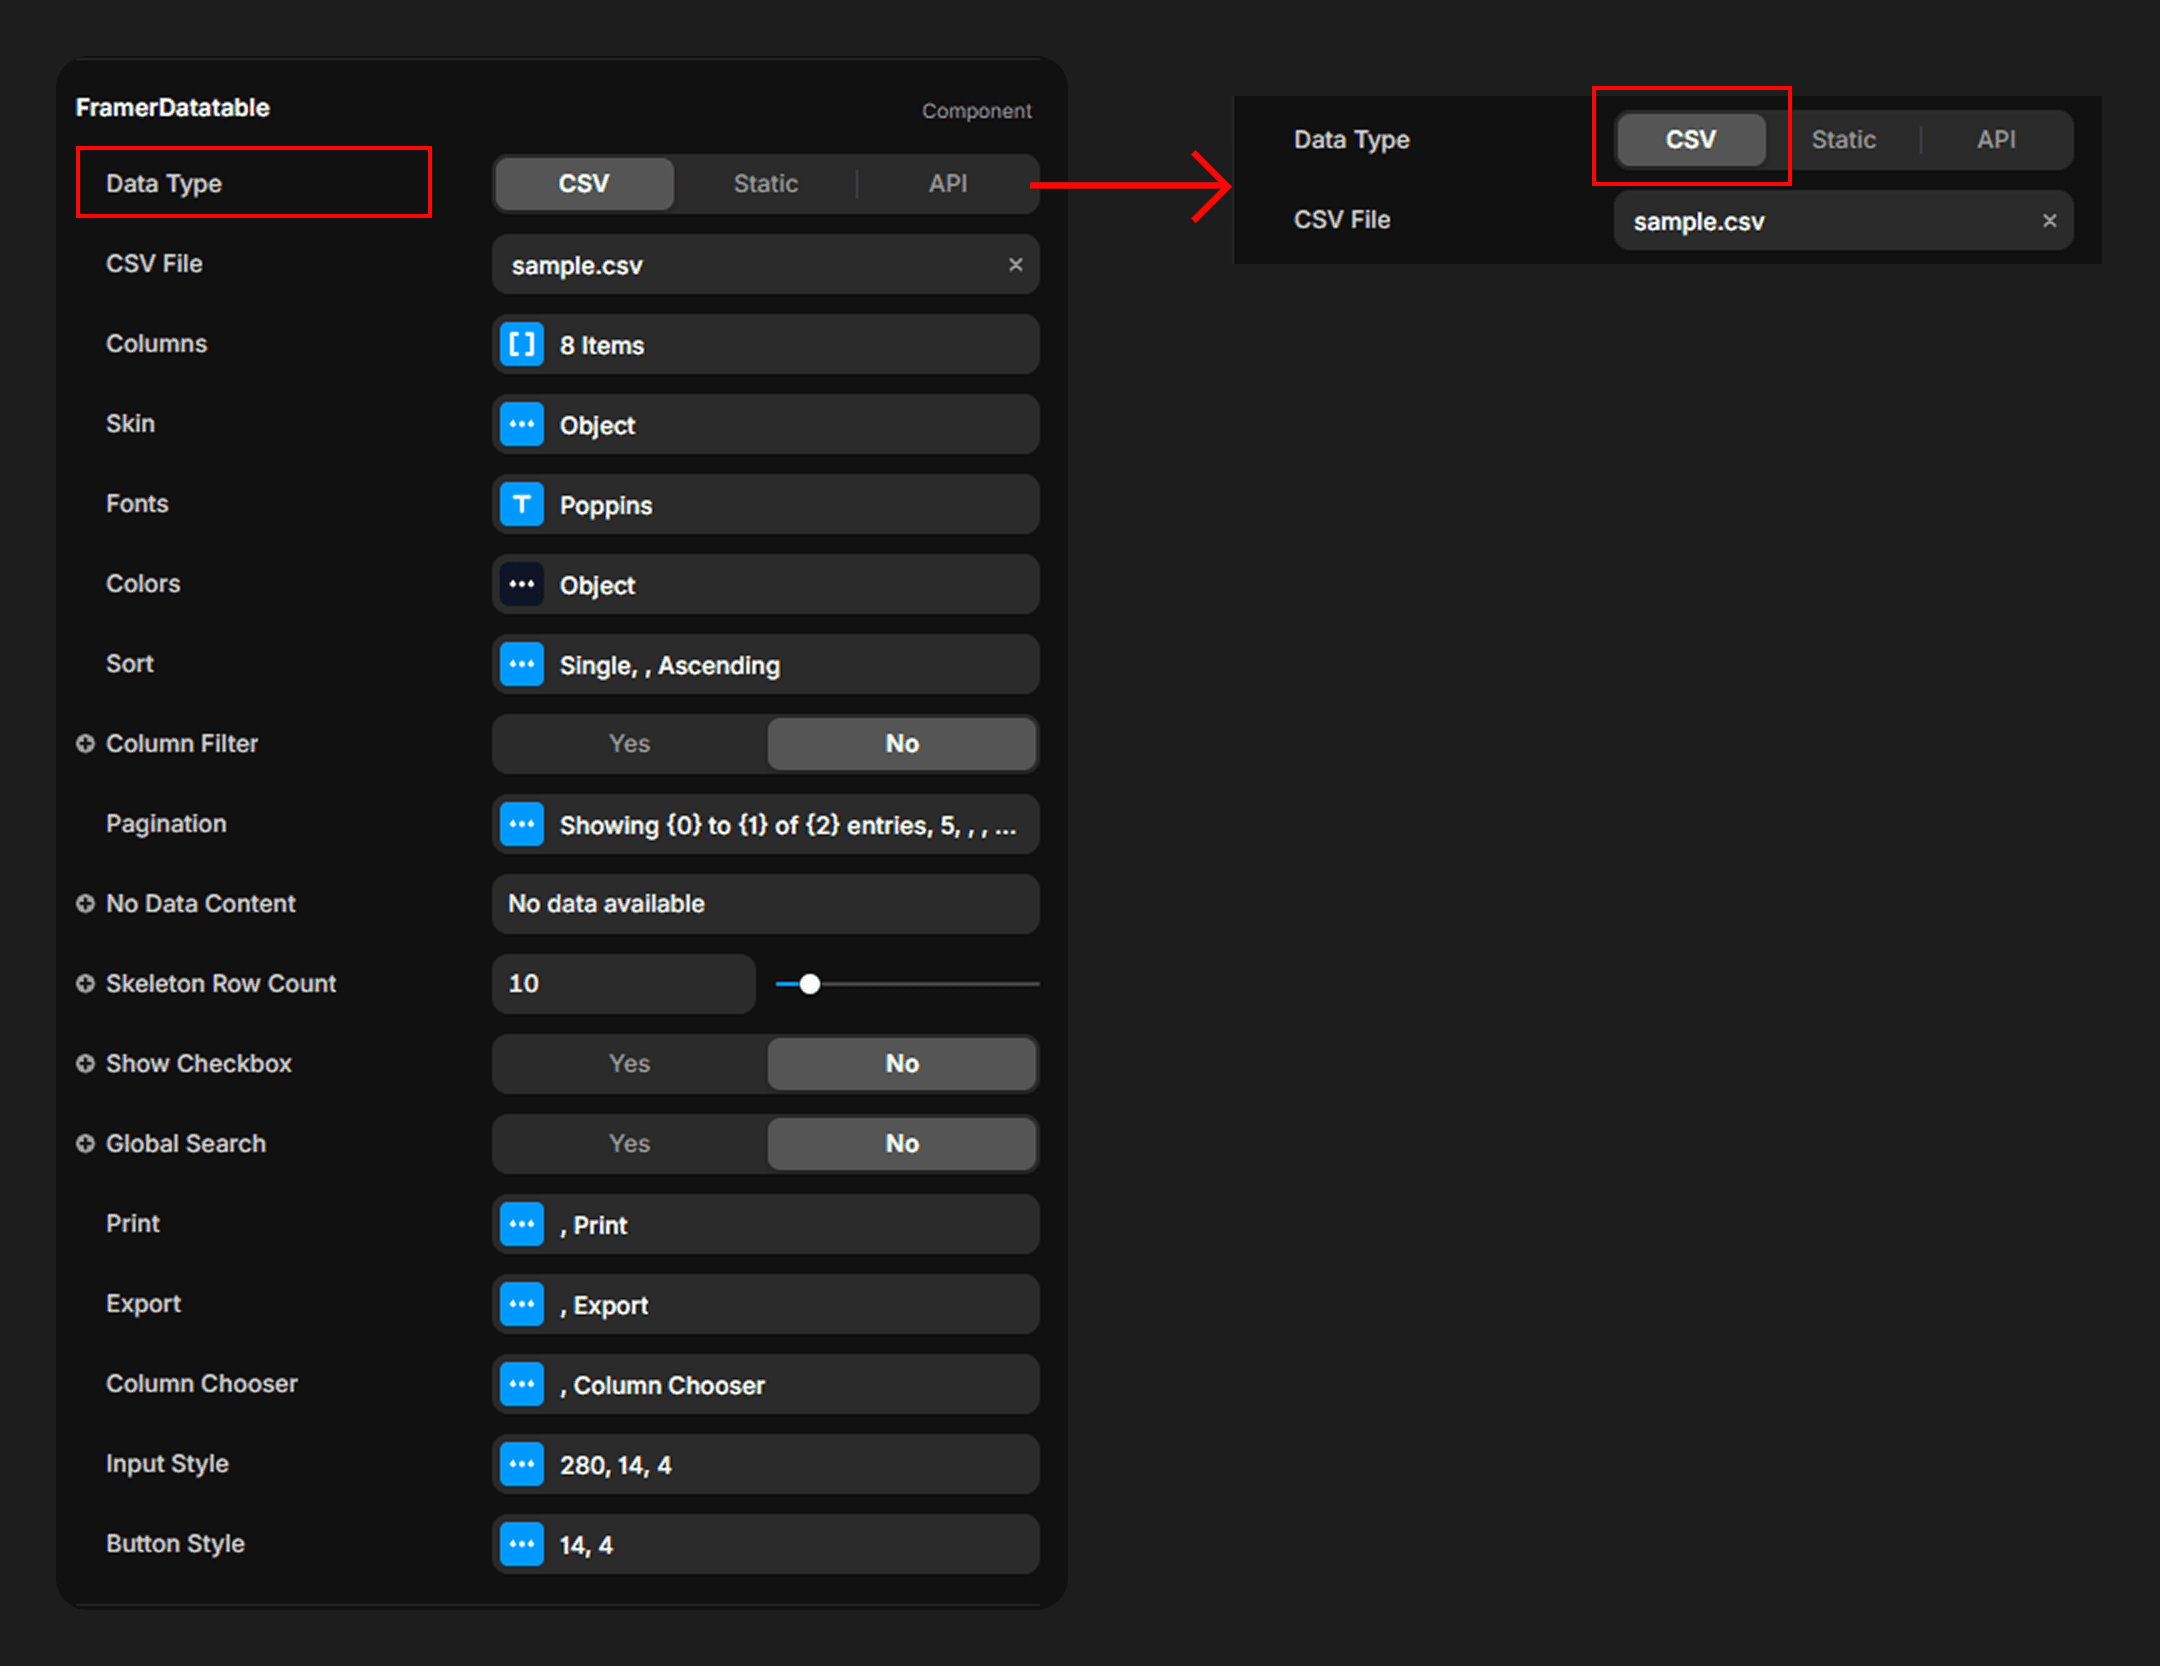Click the Poppins font T icon
Image resolution: width=2160 pixels, height=1666 pixels.
(521, 504)
